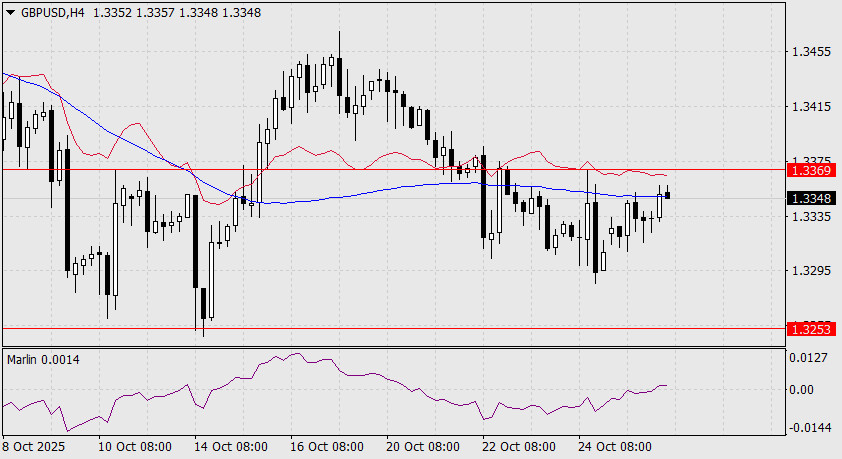Viewport: 842px width, 459px height.
Task: Click the 1.3295 price scale label
Action: (810, 271)
